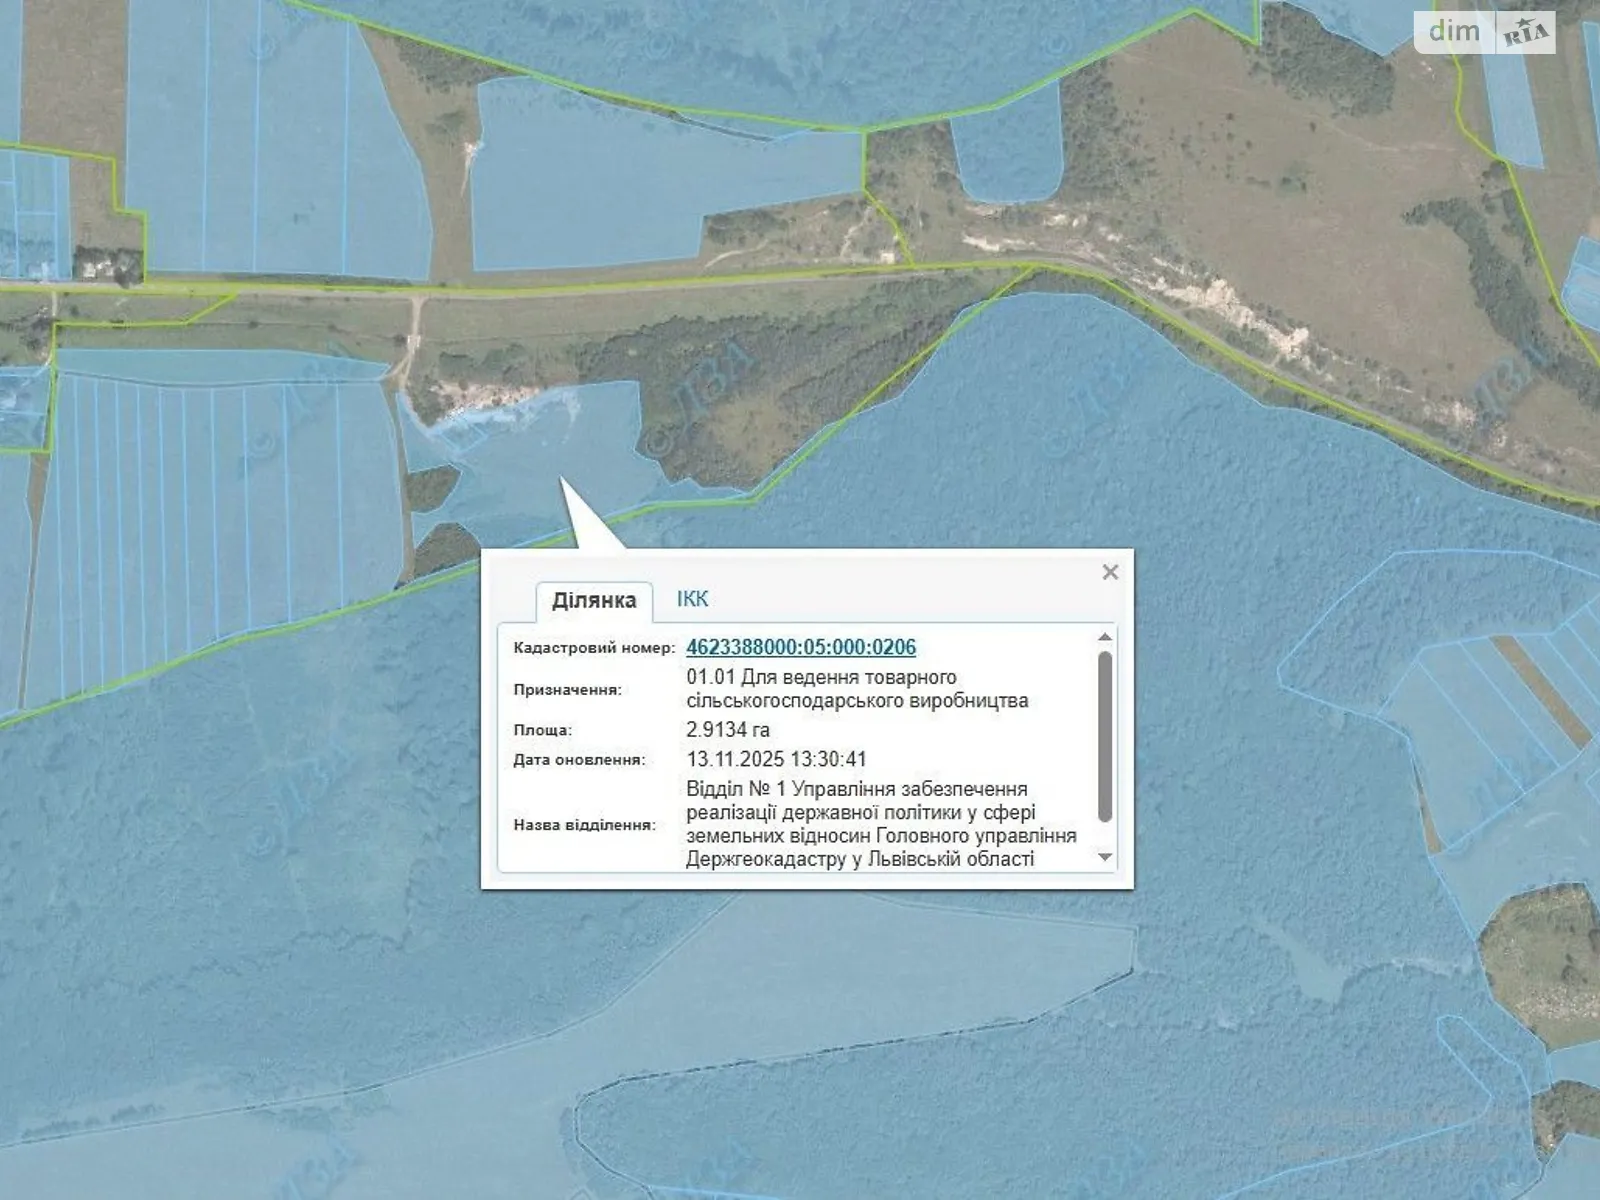Select the parcel the popup pointer targets
Screen dimensions: 1600x1200
tap(540, 450)
